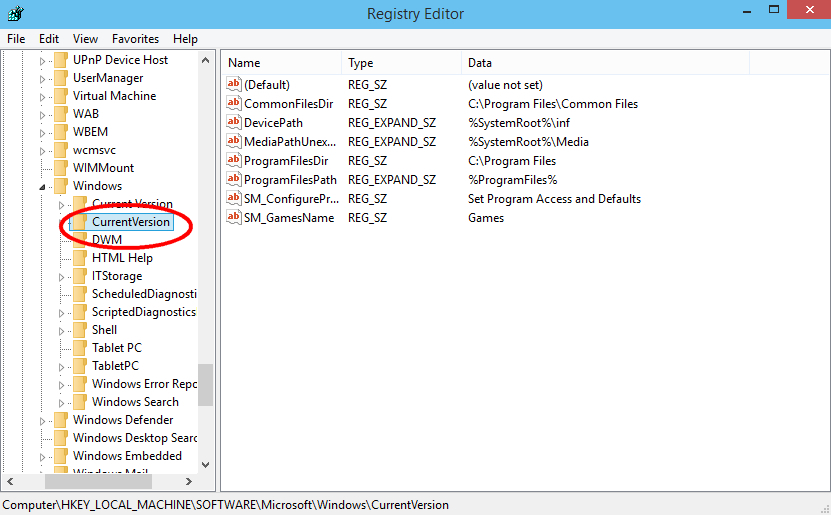Expand the TabletPC key
This screenshot has width=831, height=515.
61,367
